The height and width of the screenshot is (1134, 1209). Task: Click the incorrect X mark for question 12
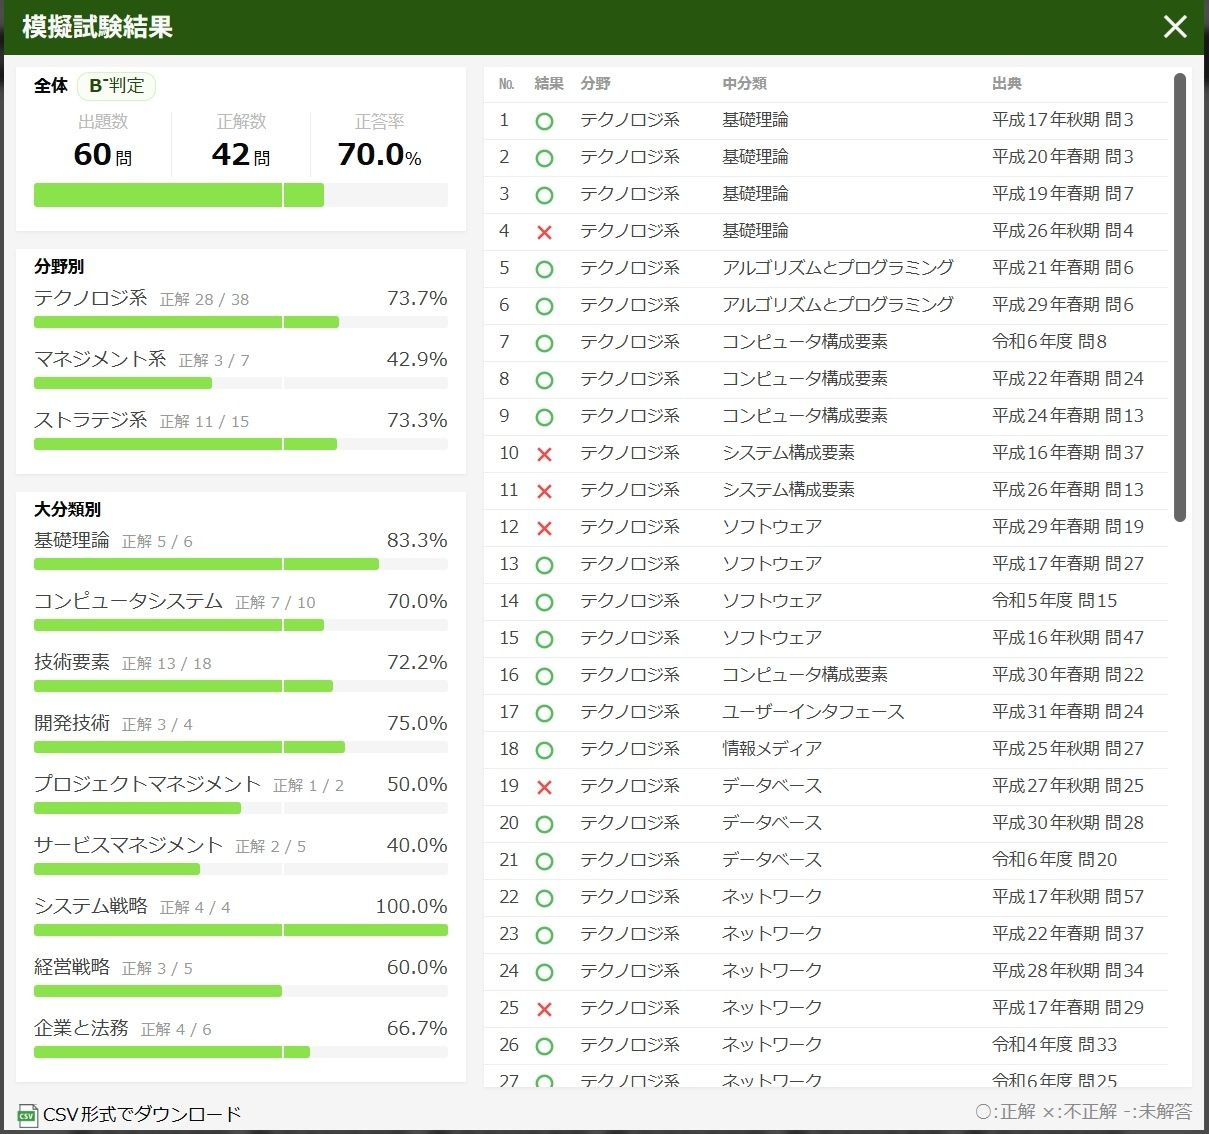click(544, 528)
